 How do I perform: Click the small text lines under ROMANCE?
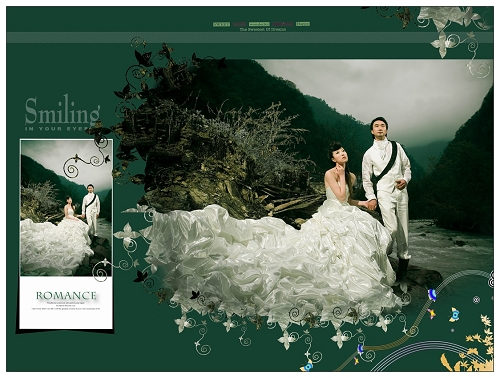66,306
